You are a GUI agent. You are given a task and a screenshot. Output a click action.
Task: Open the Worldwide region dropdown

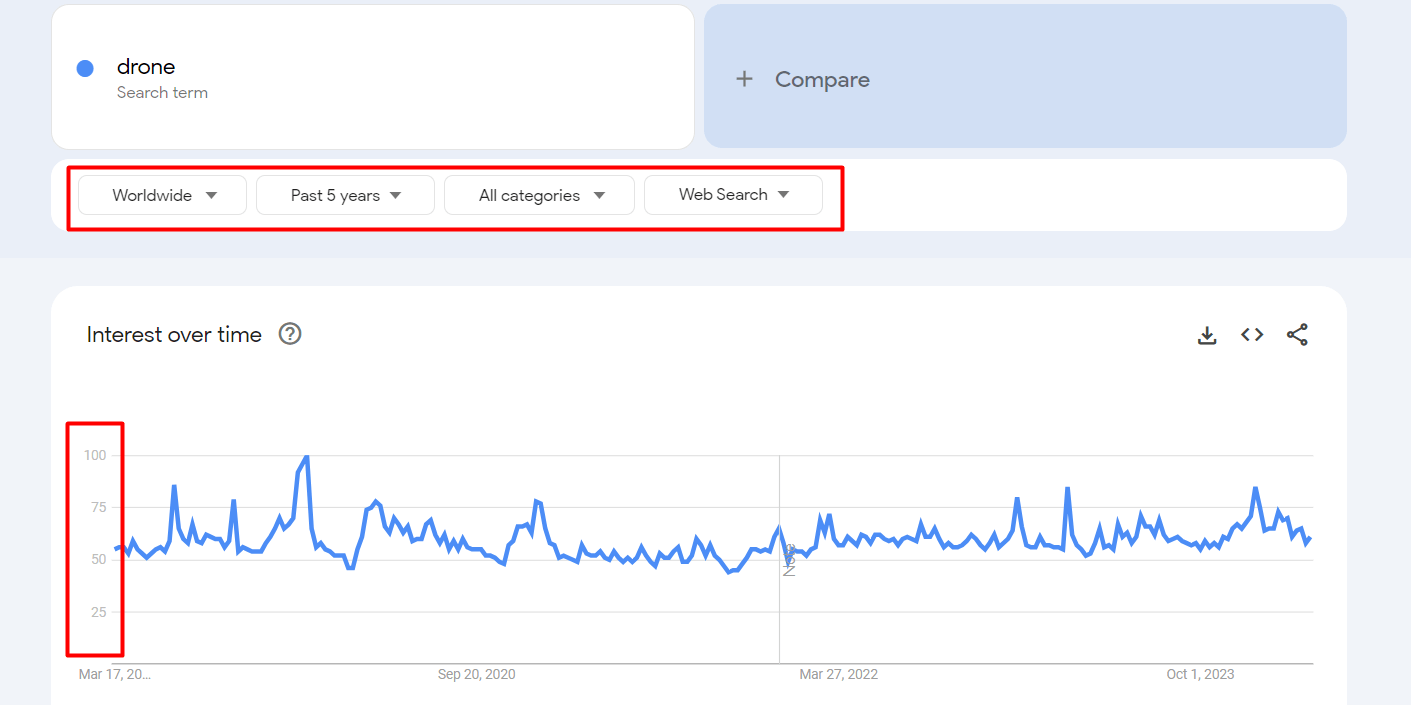tap(161, 194)
